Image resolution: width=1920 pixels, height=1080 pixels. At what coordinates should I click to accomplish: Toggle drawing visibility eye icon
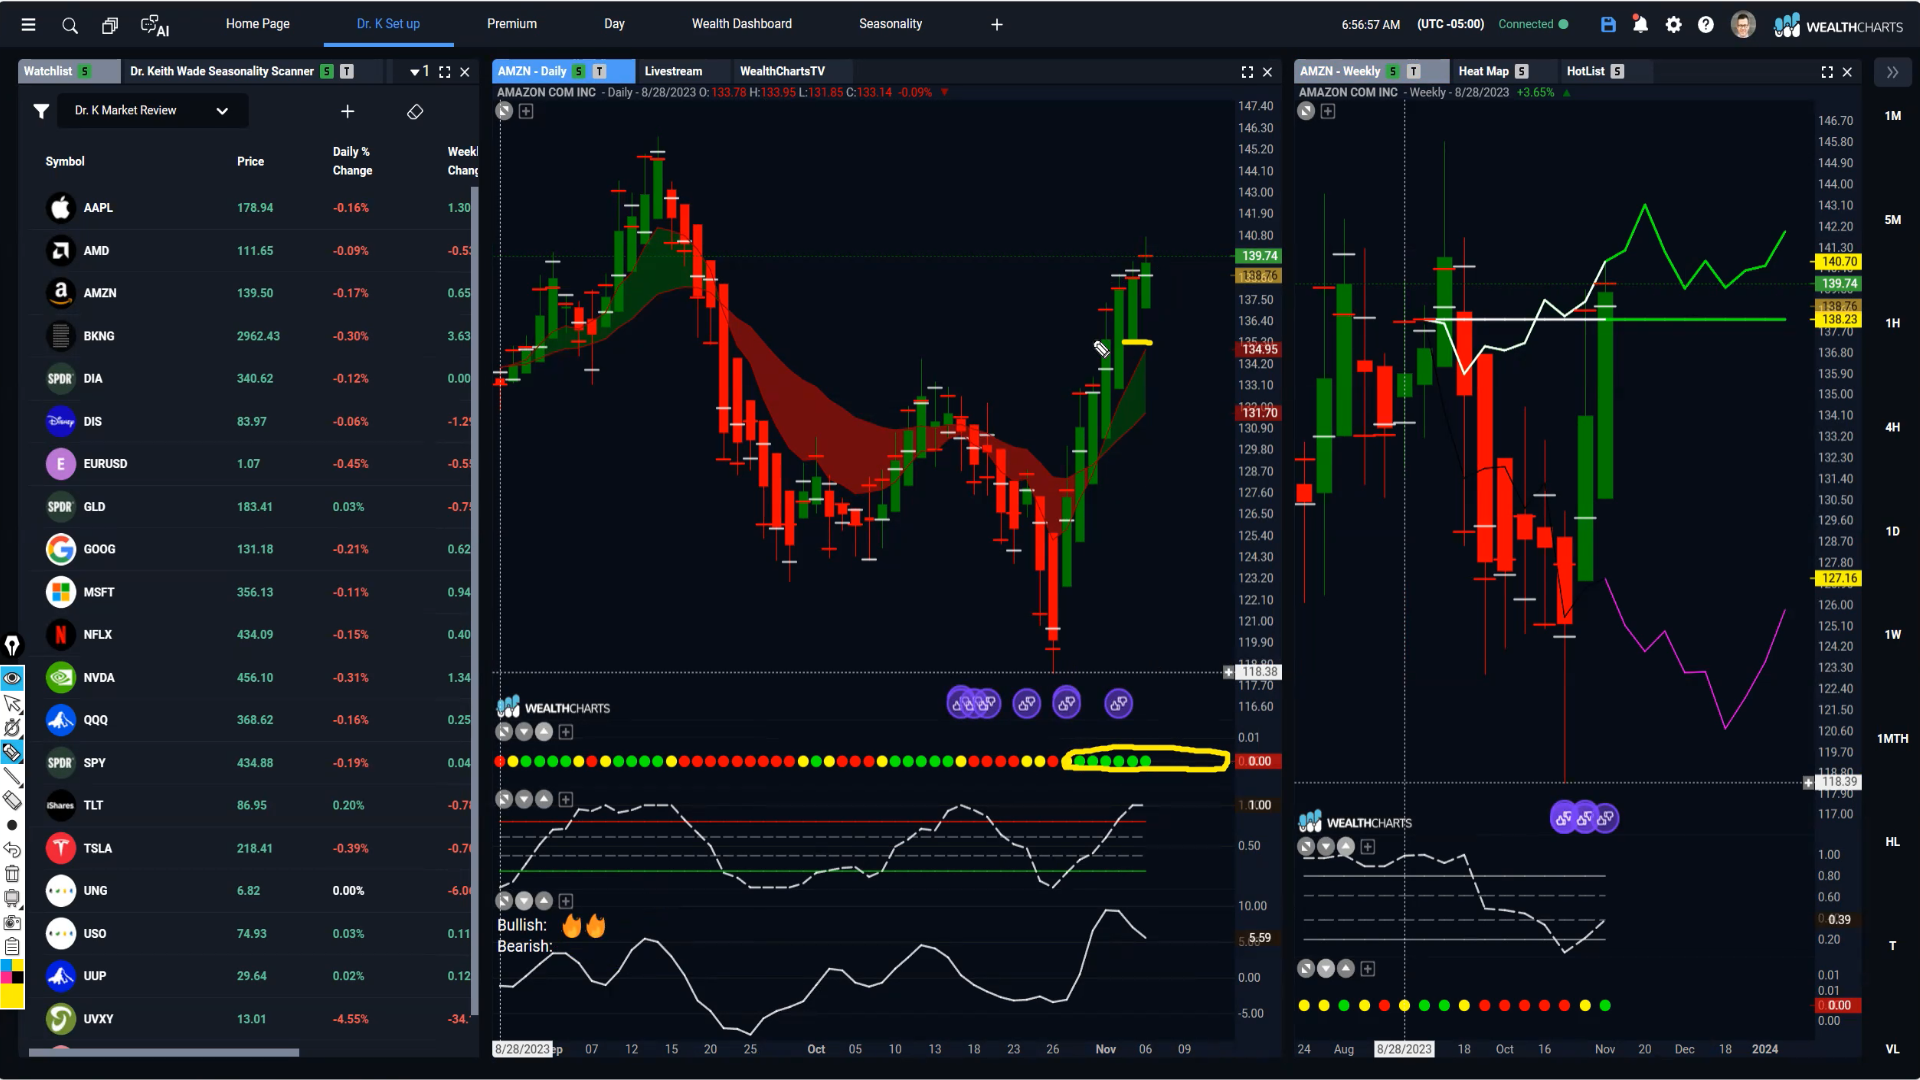pyautogui.click(x=12, y=678)
